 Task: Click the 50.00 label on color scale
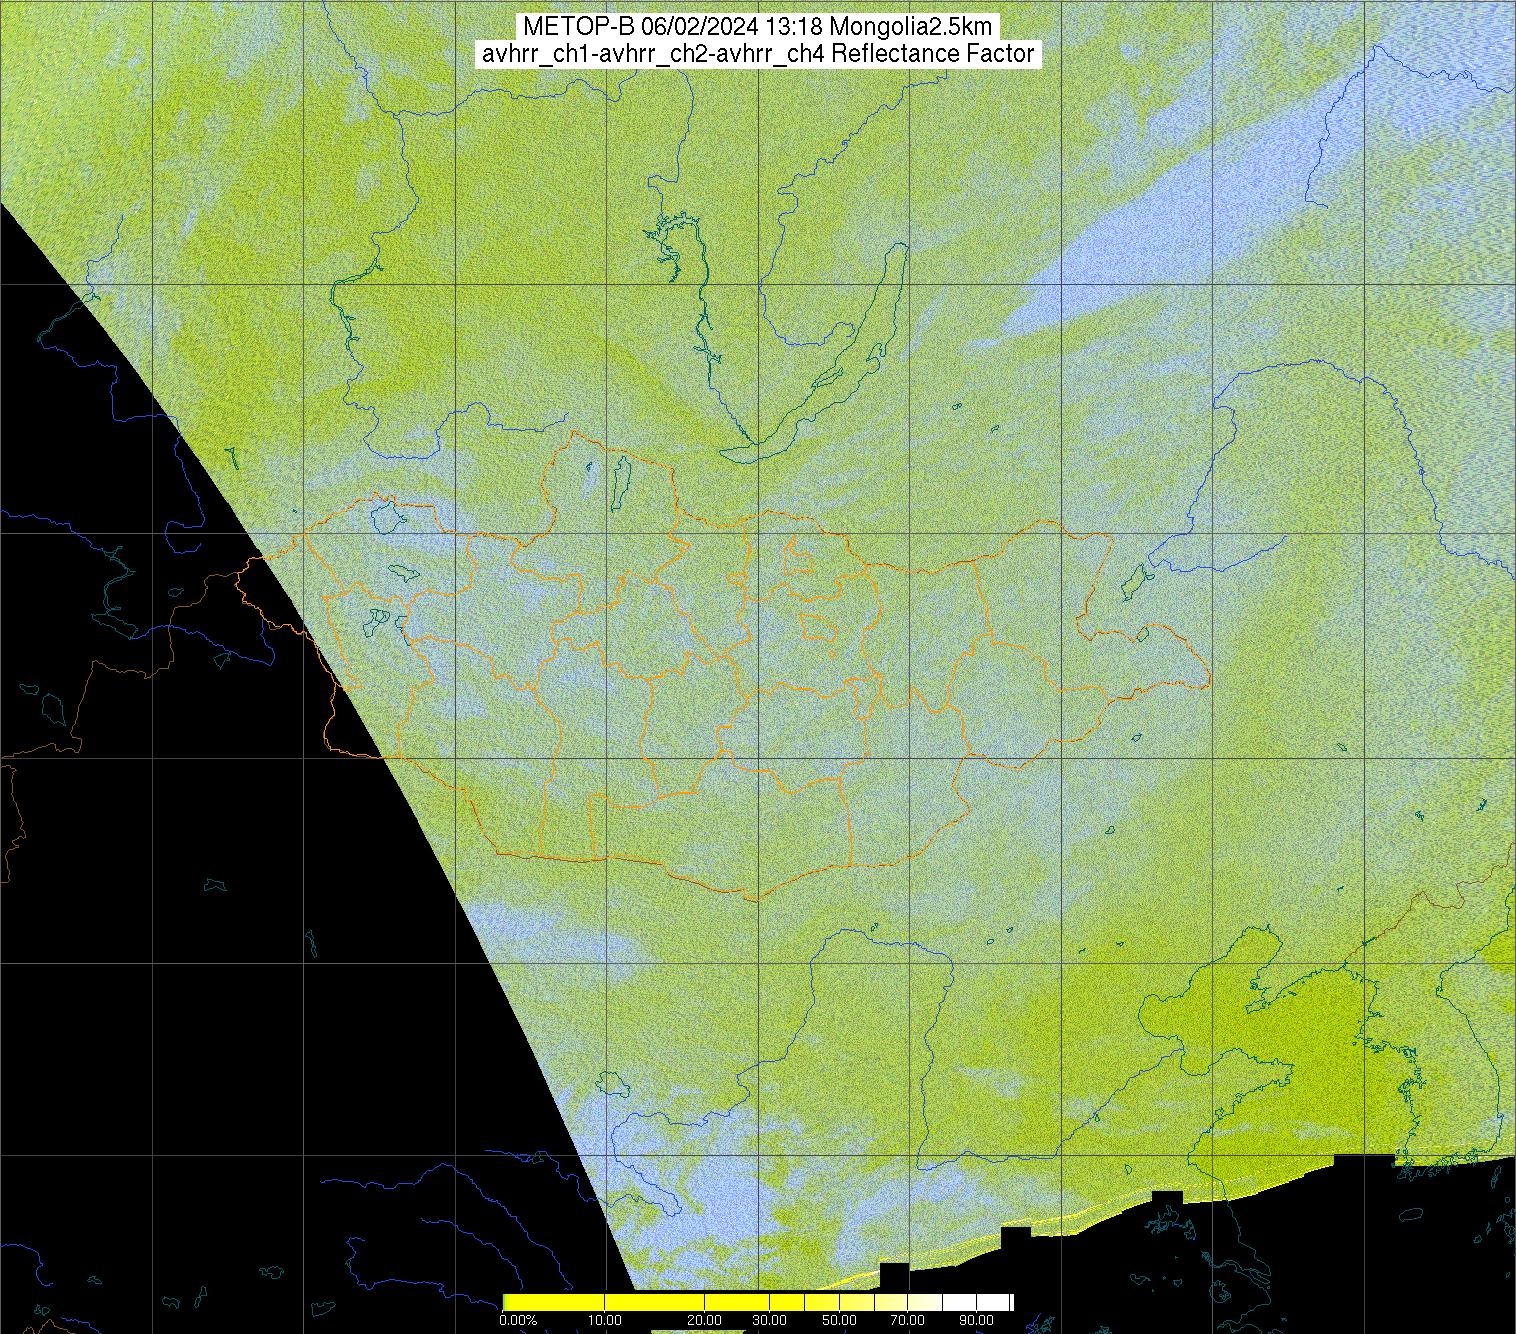pyautogui.click(x=839, y=1320)
